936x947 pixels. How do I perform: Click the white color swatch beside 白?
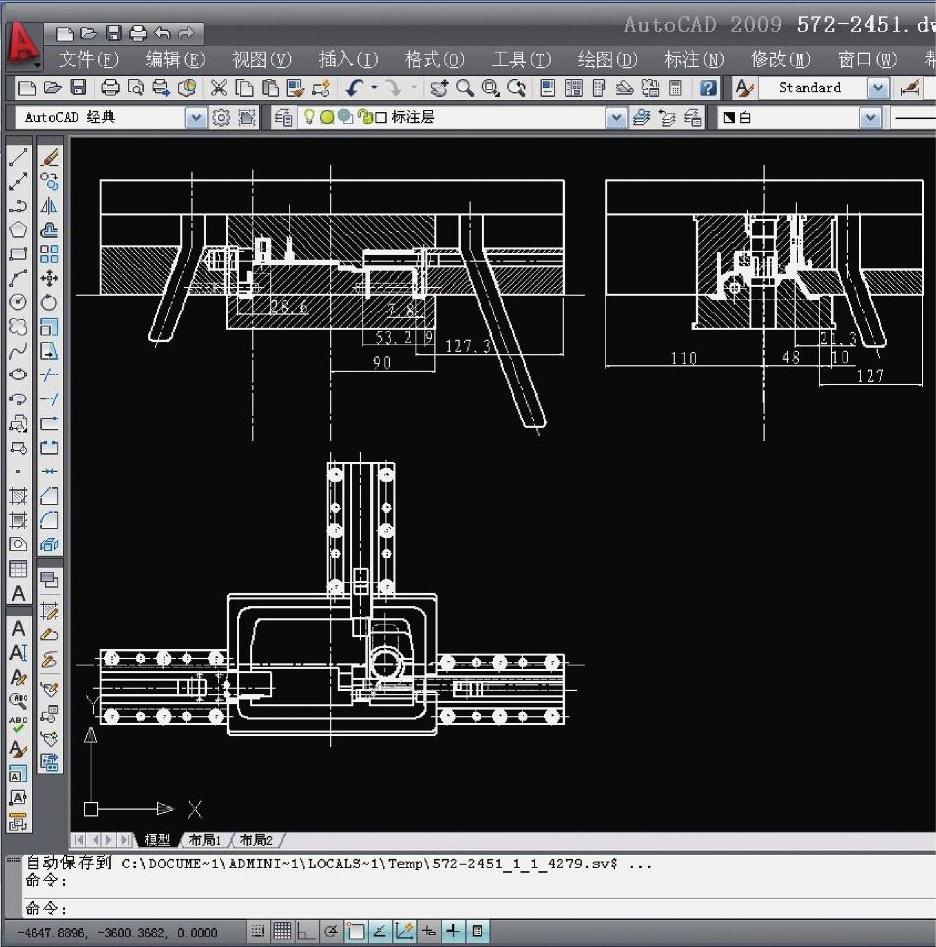pos(729,117)
